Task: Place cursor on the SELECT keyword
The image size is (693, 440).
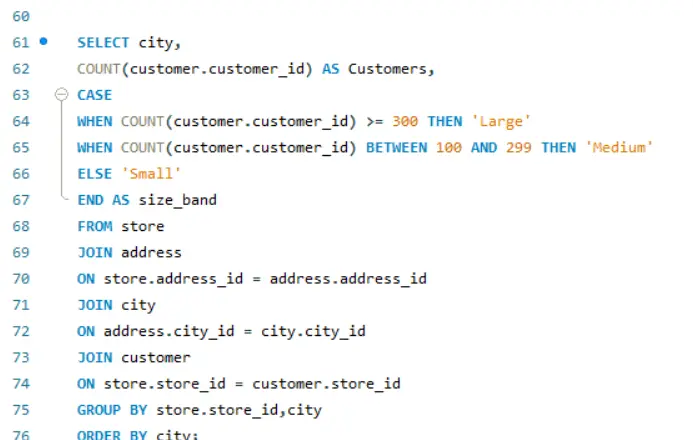Action: (103, 42)
